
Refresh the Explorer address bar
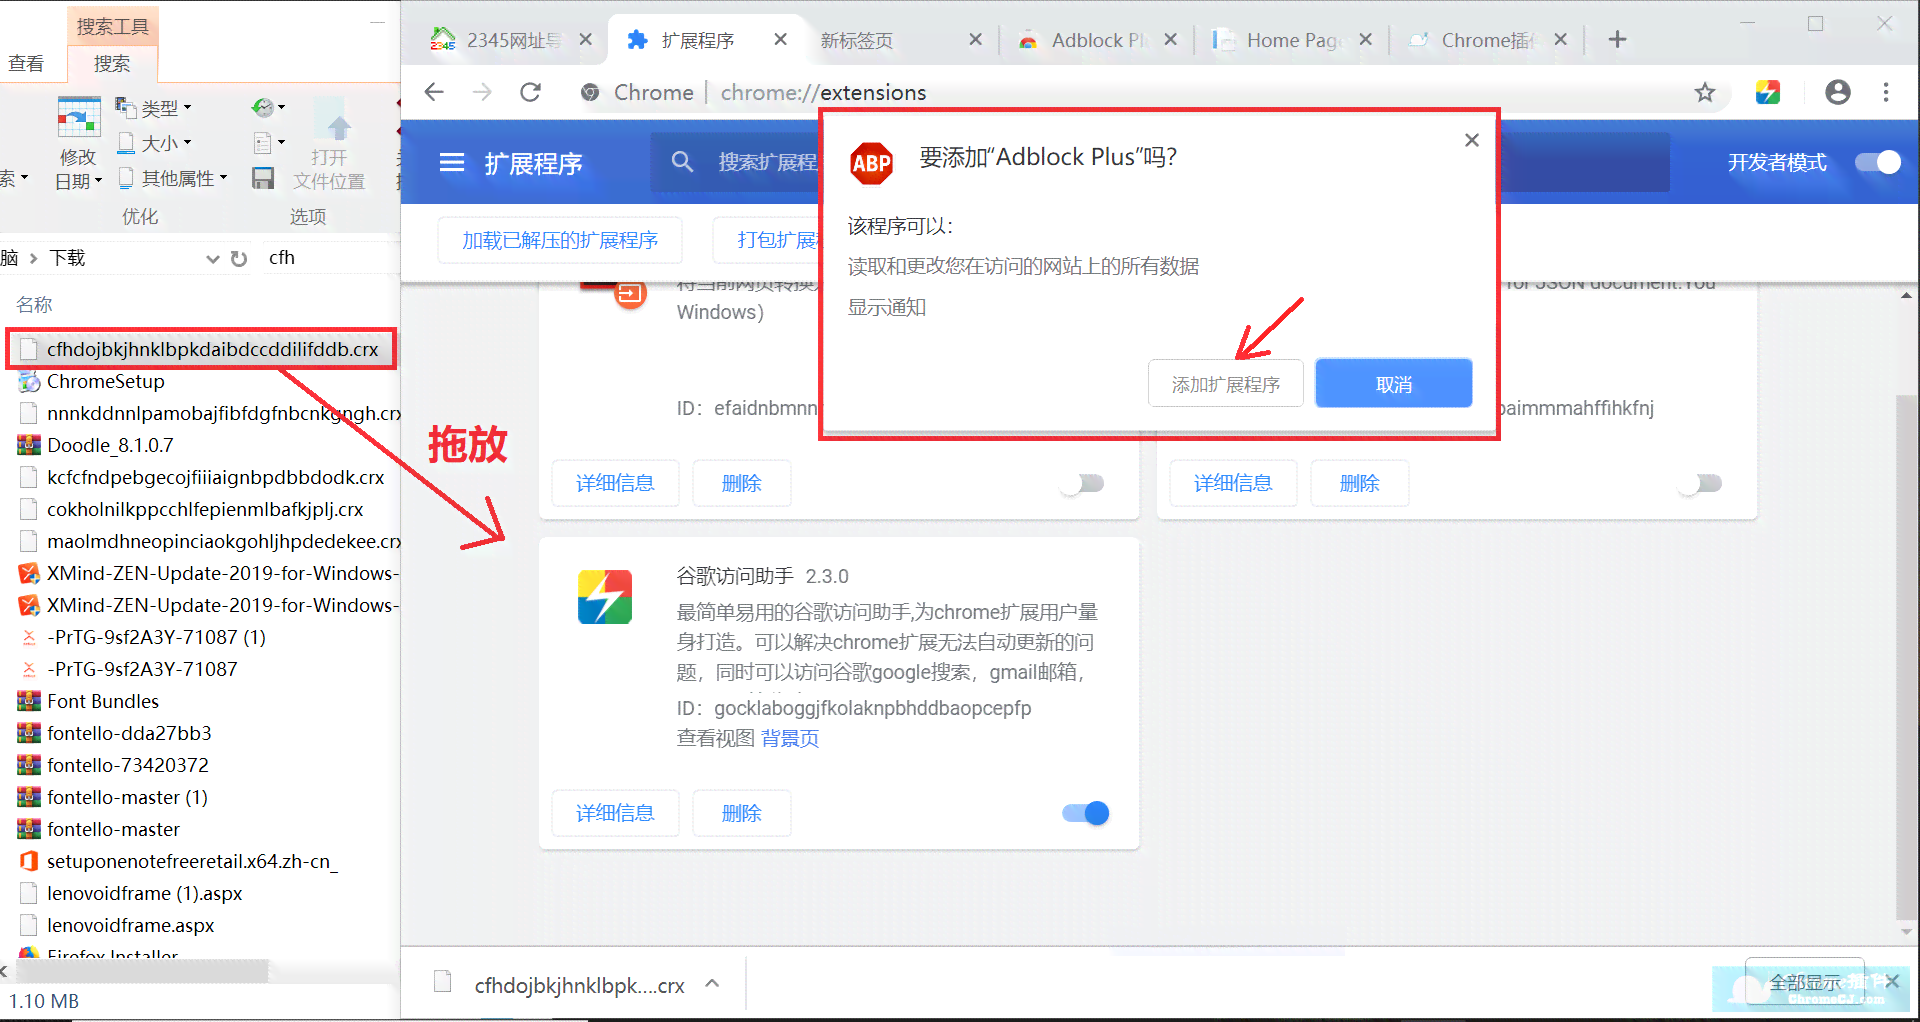[x=239, y=258]
